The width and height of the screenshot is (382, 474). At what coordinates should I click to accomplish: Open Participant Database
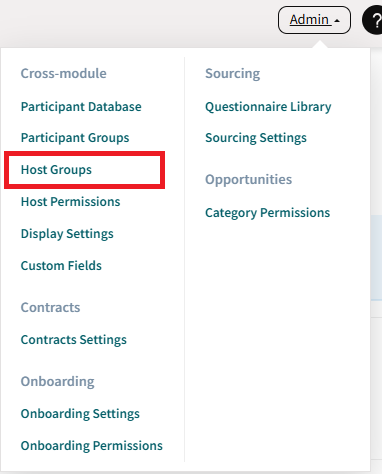coord(81,107)
